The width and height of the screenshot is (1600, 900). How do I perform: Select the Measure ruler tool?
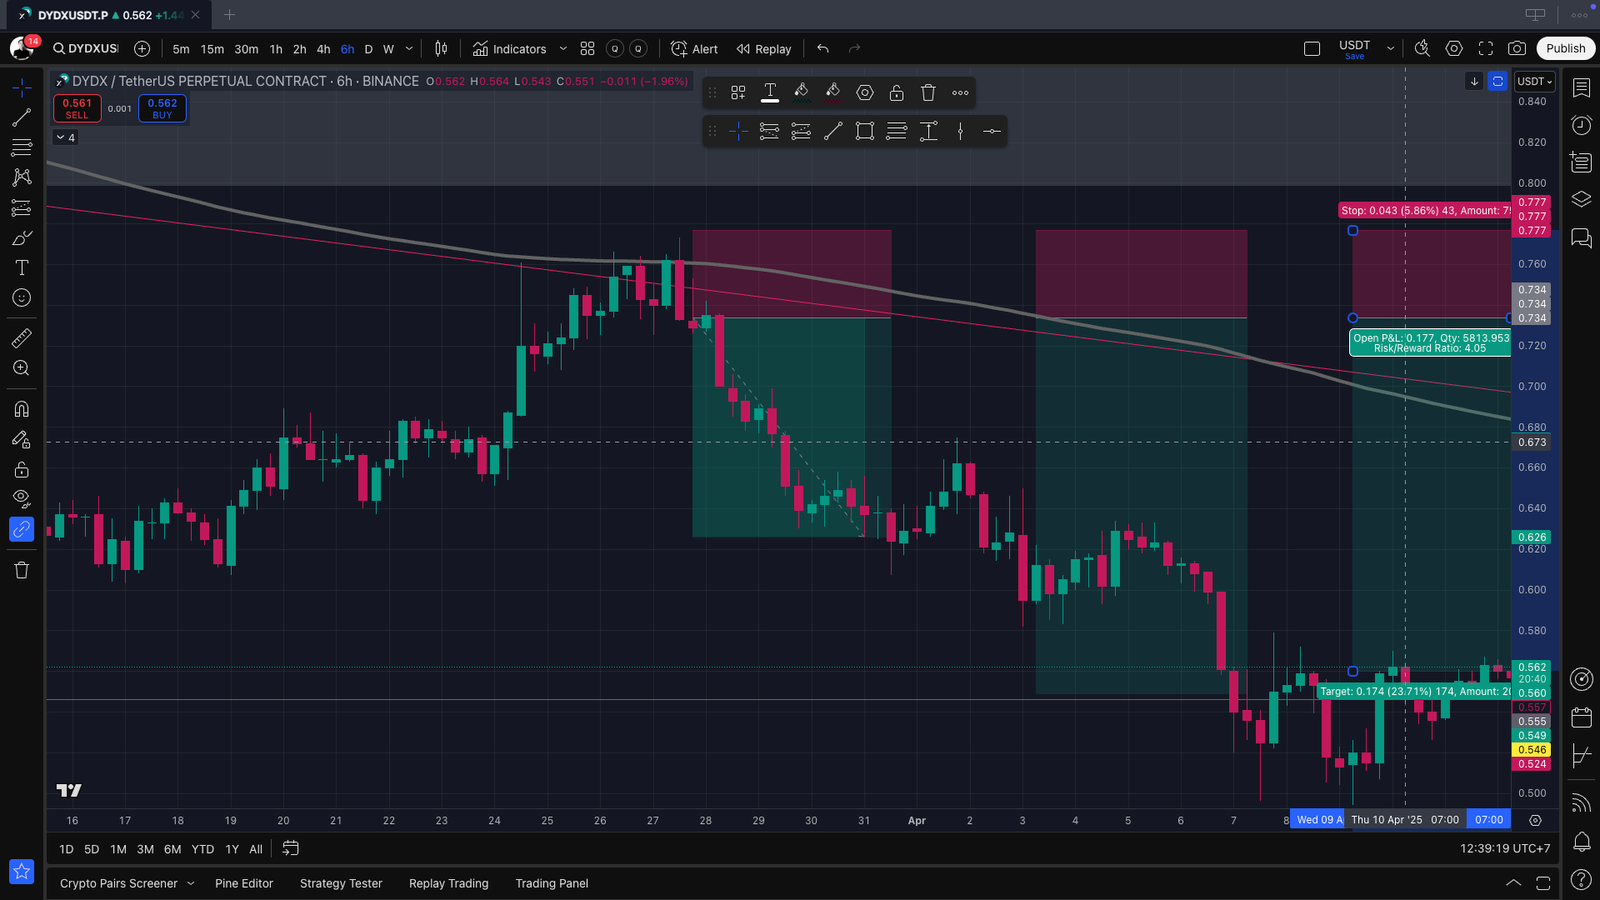click(21, 338)
